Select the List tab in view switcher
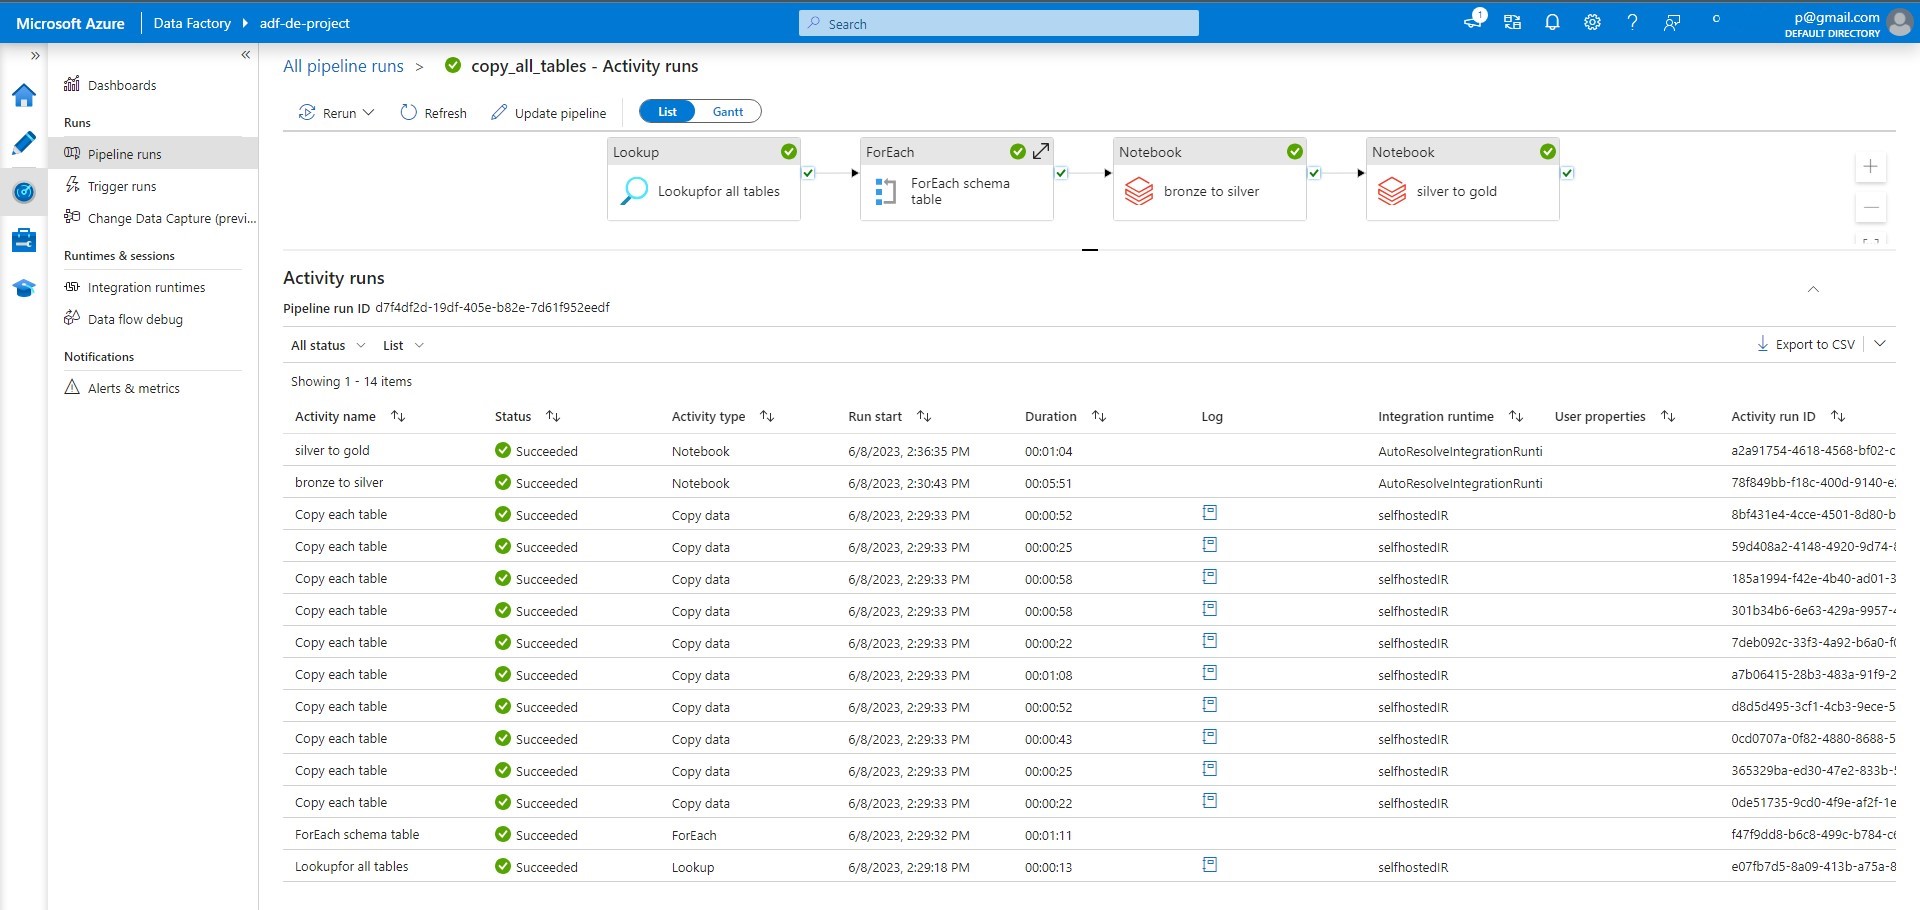This screenshot has width=1920, height=910. 666,111
